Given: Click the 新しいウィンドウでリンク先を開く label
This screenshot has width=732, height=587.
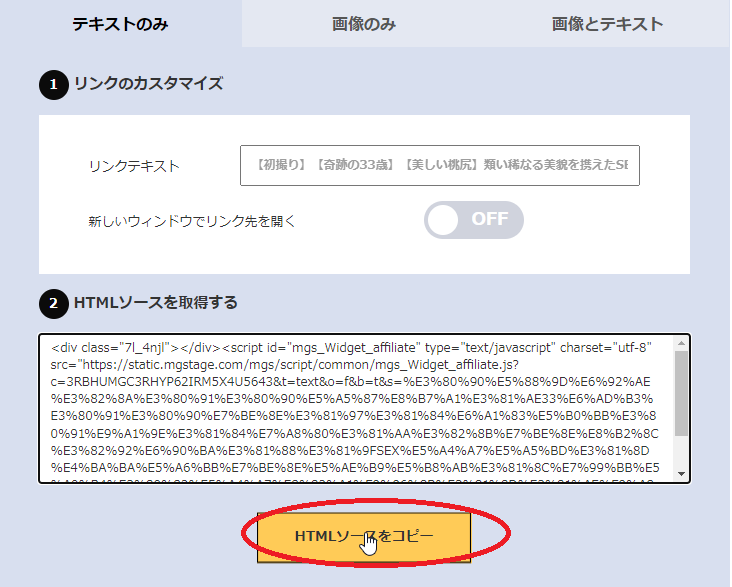Looking at the screenshot, I should (x=192, y=220).
